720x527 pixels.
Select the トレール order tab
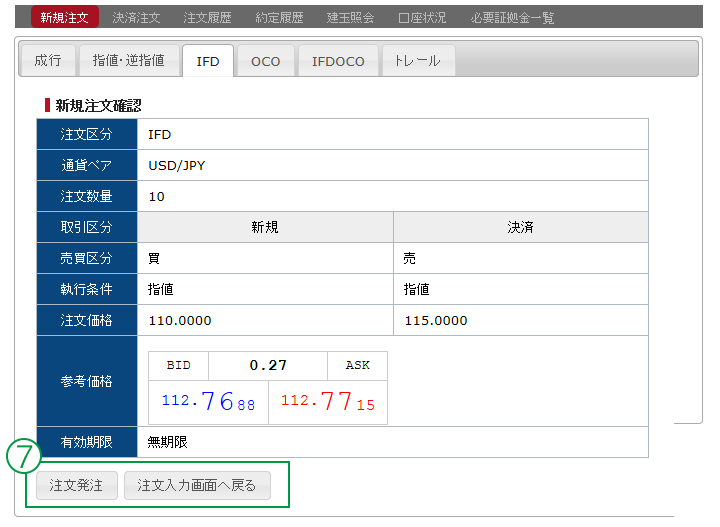coord(418,61)
